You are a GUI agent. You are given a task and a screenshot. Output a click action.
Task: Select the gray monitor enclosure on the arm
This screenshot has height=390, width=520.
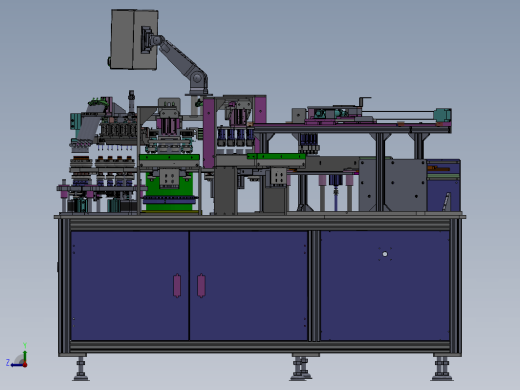point(134,40)
